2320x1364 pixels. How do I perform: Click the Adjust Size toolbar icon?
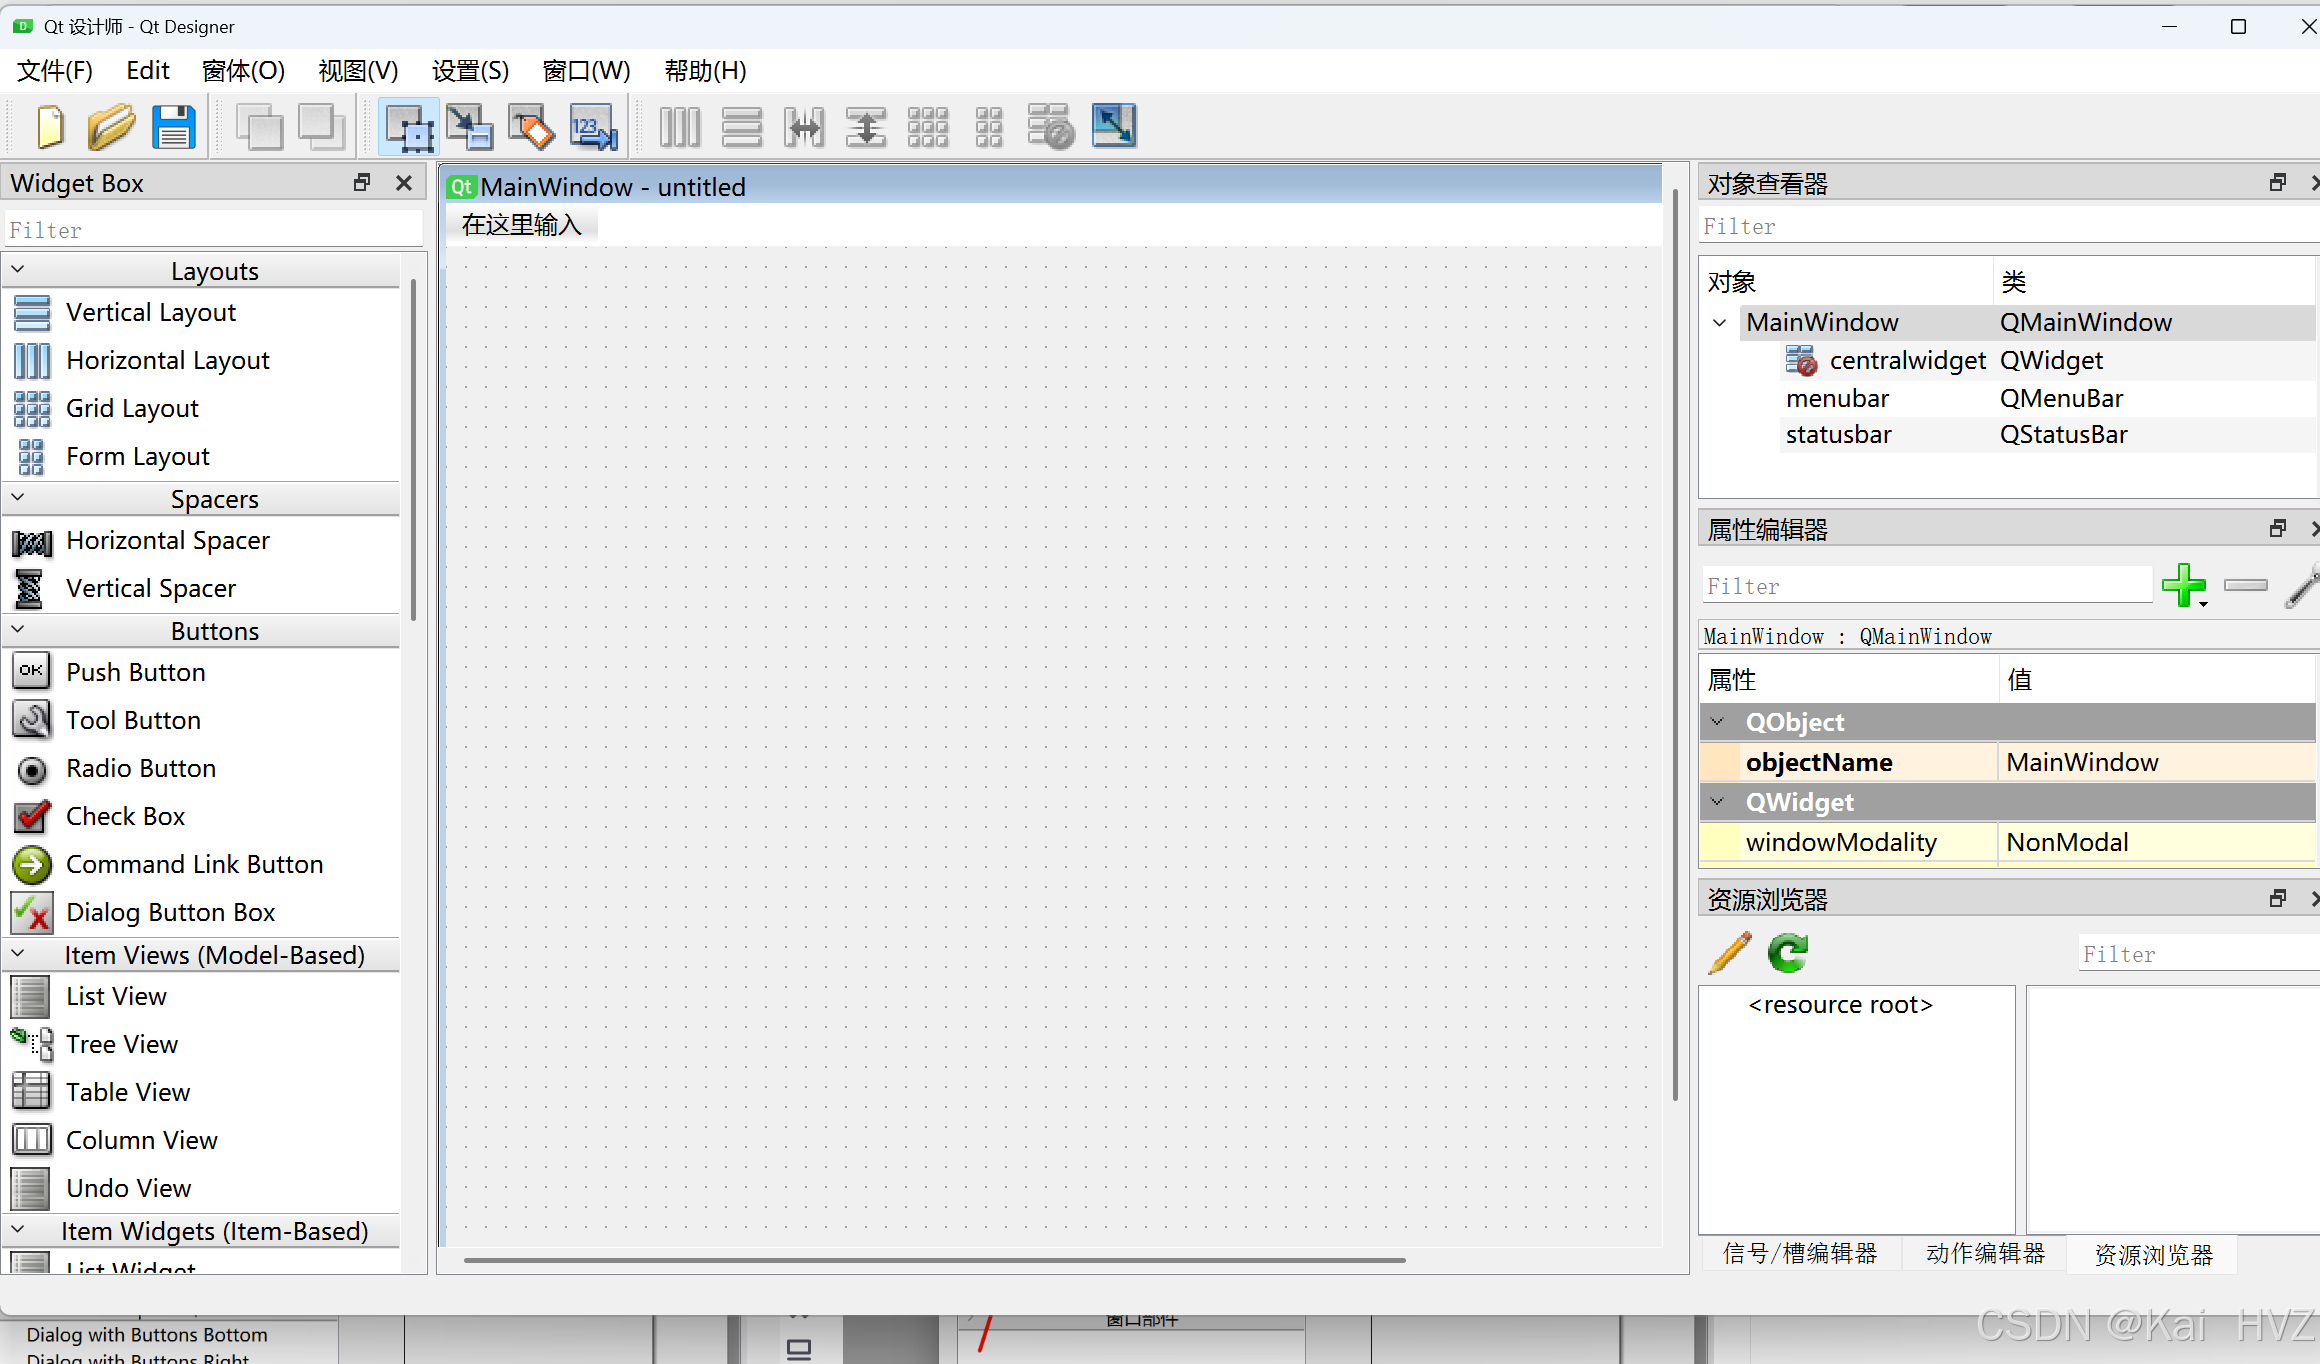pyautogui.click(x=1113, y=127)
